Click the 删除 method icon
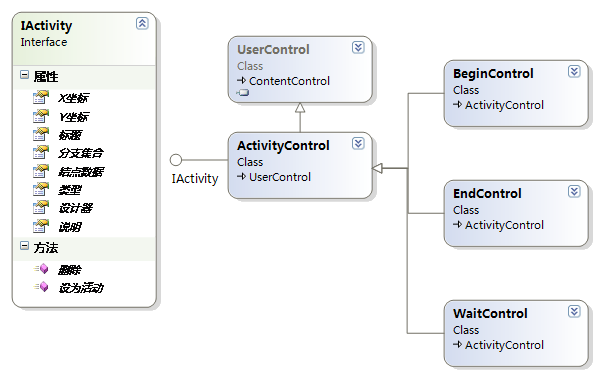 click(x=41, y=269)
